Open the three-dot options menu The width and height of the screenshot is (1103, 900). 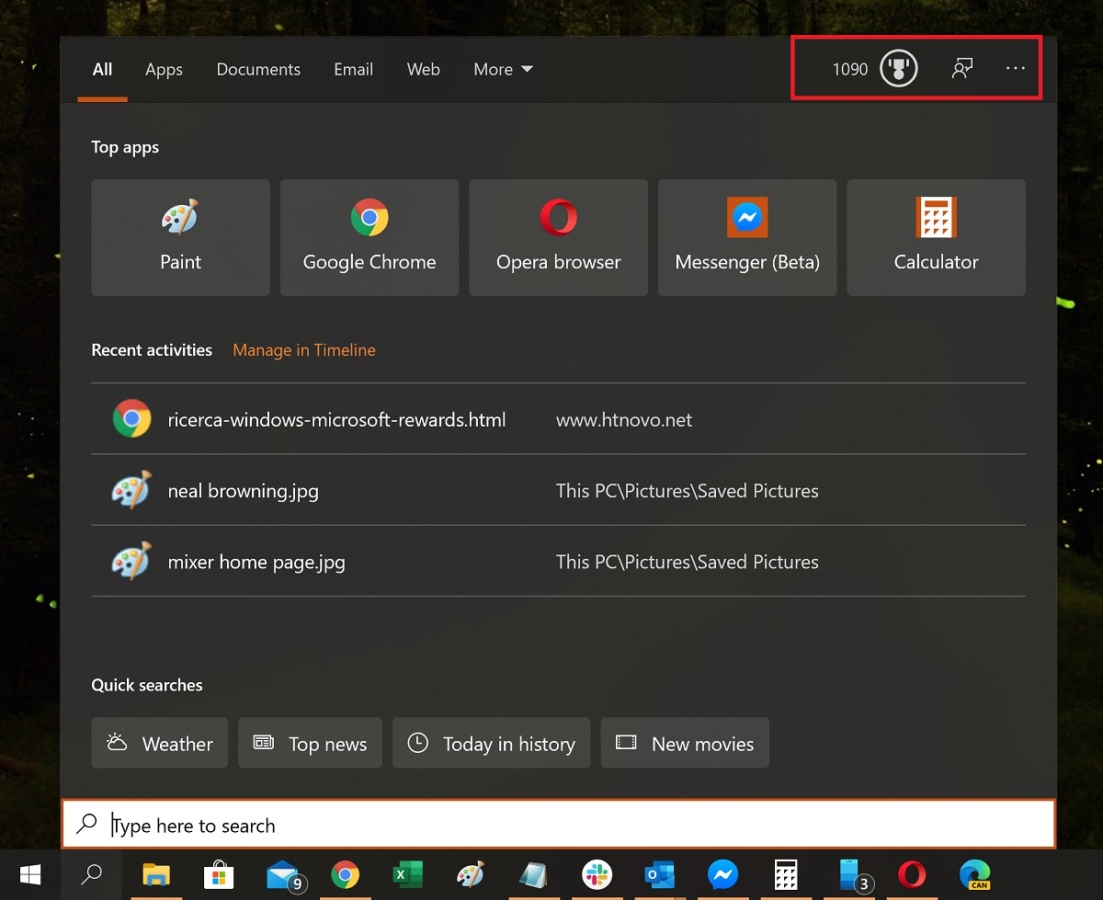[x=1015, y=69]
